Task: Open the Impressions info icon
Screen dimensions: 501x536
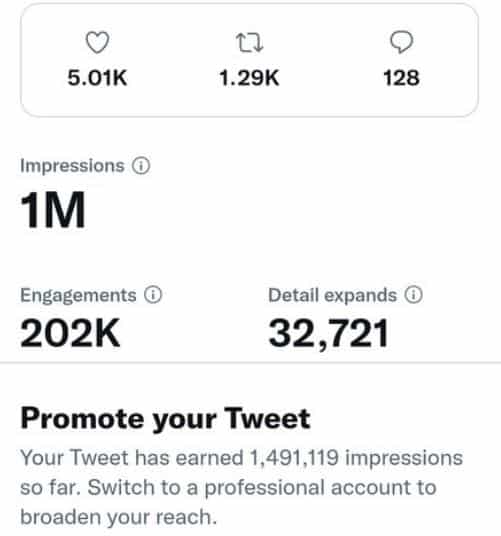Action: click(141, 166)
